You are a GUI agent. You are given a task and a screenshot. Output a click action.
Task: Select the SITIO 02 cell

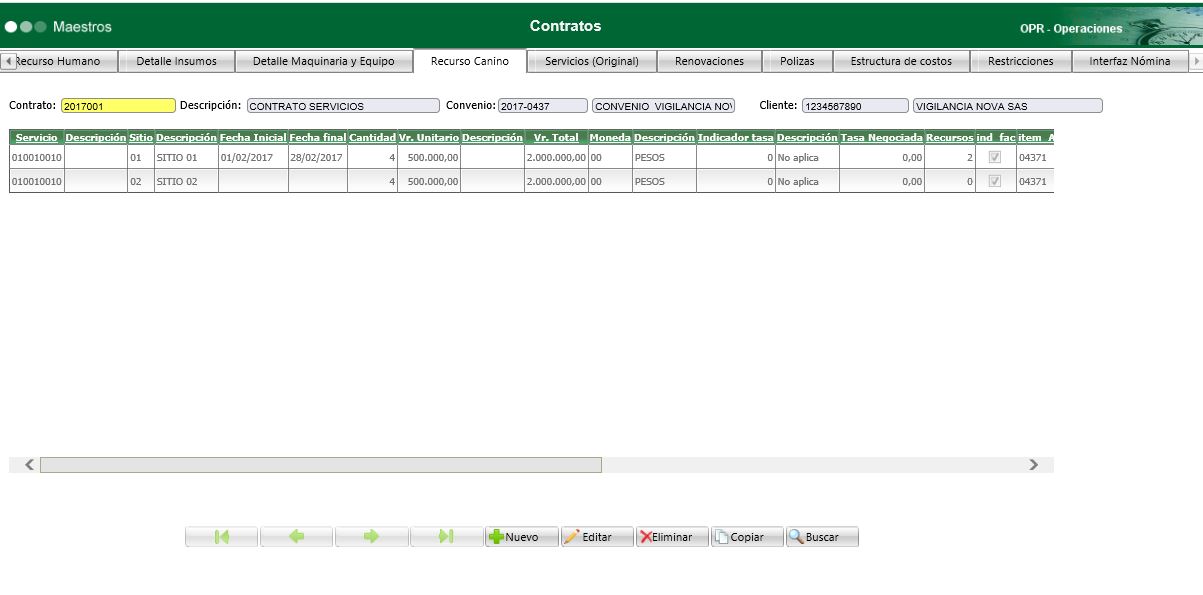pyautogui.click(x=186, y=181)
